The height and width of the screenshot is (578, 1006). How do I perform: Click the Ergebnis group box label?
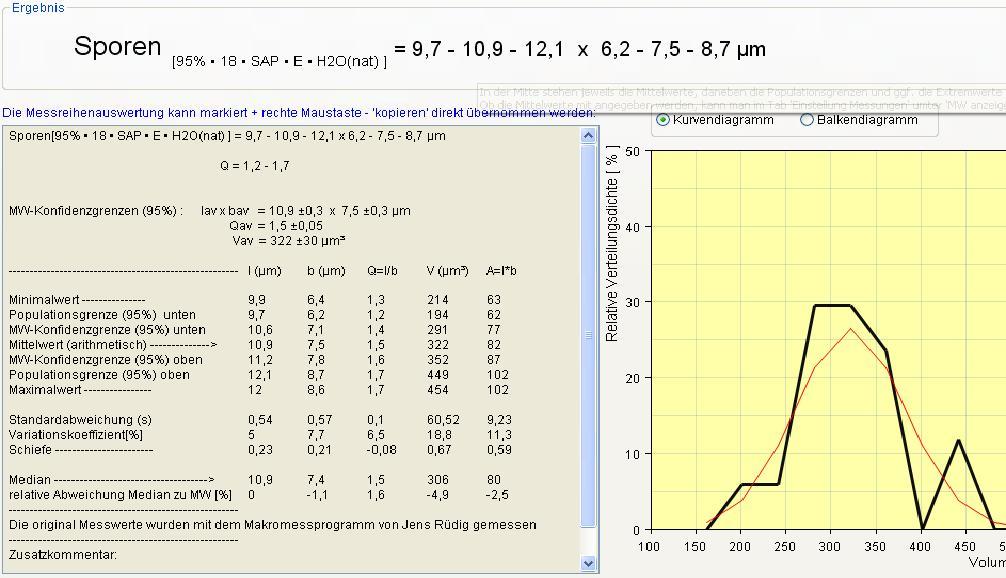tap(38, 8)
